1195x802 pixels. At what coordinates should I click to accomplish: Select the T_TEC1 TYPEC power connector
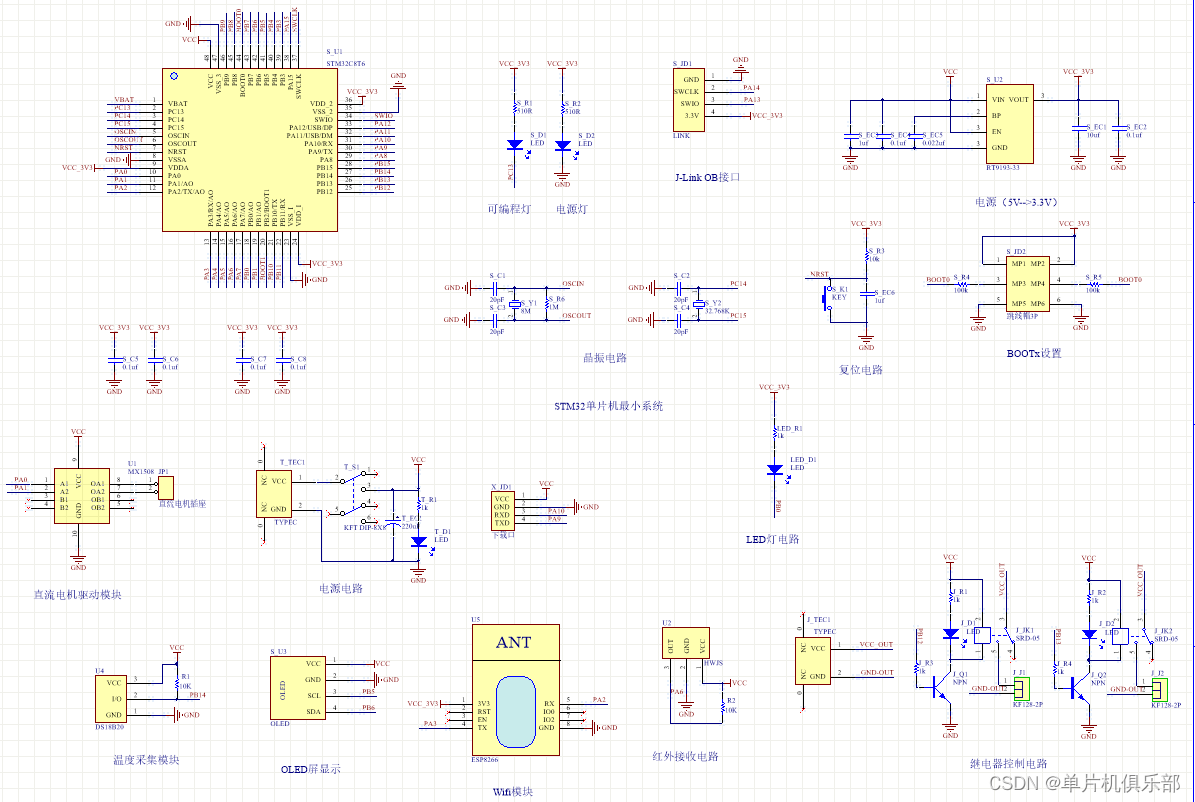(x=274, y=495)
